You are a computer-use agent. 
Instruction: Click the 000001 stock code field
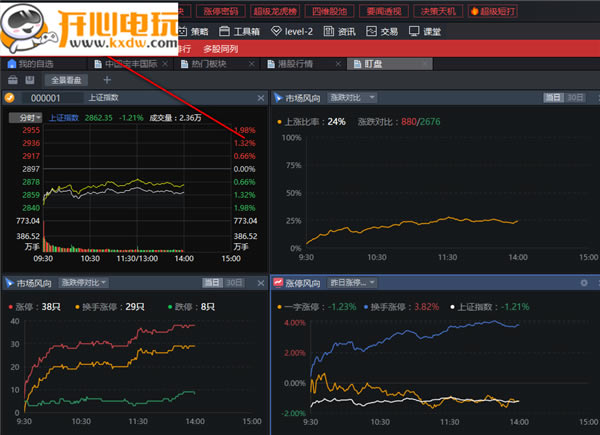(45, 98)
